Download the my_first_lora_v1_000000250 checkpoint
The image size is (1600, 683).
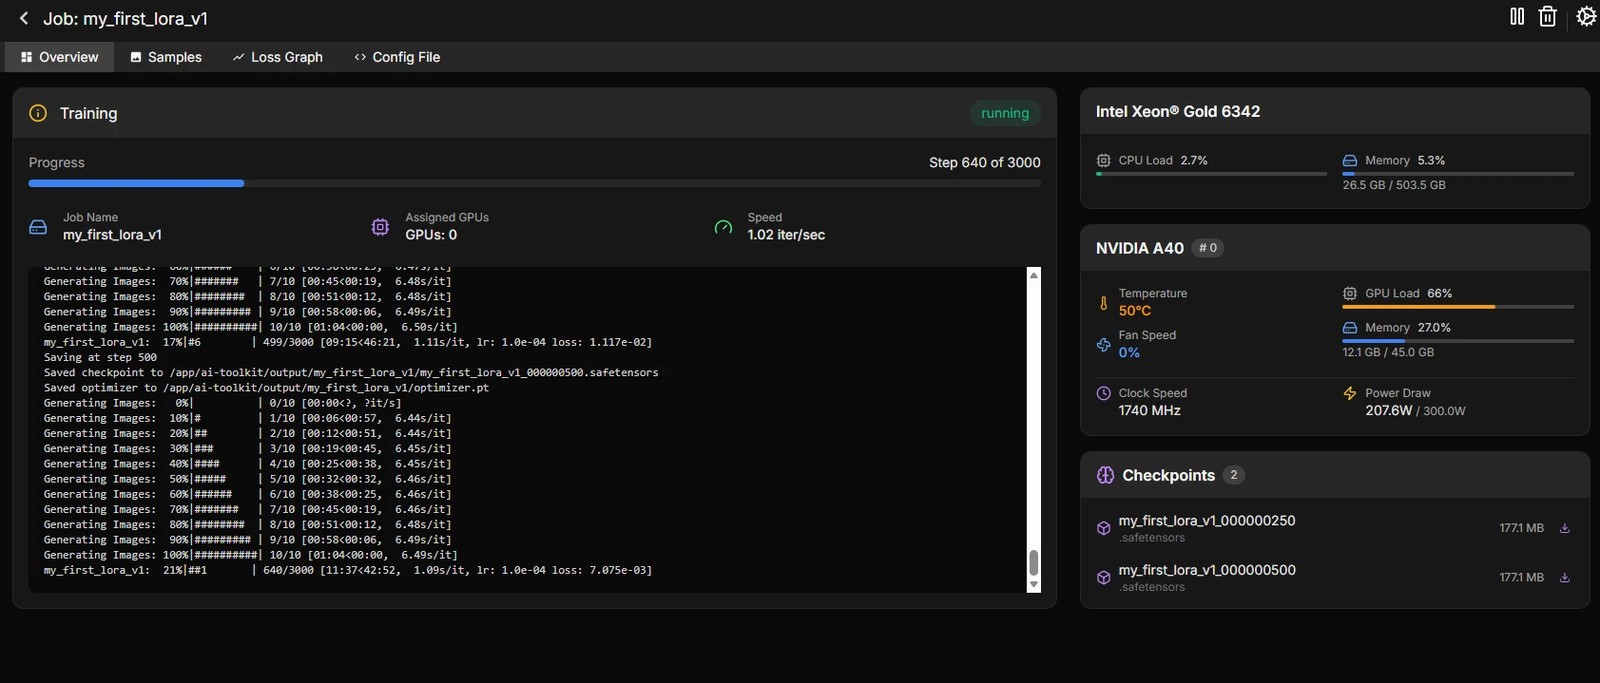(1565, 528)
